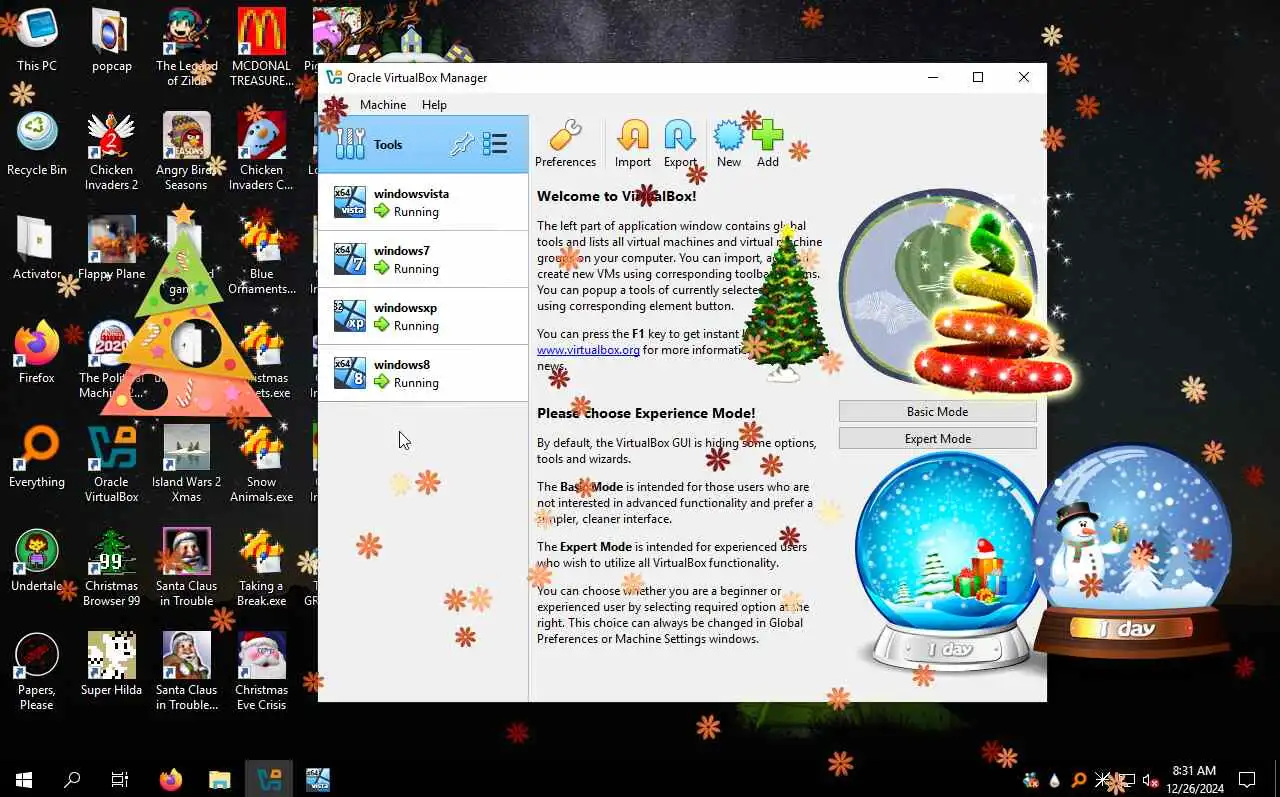
Task: Open The Legend of Zilda shortcut
Action: pyautogui.click(x=186, y=48)
